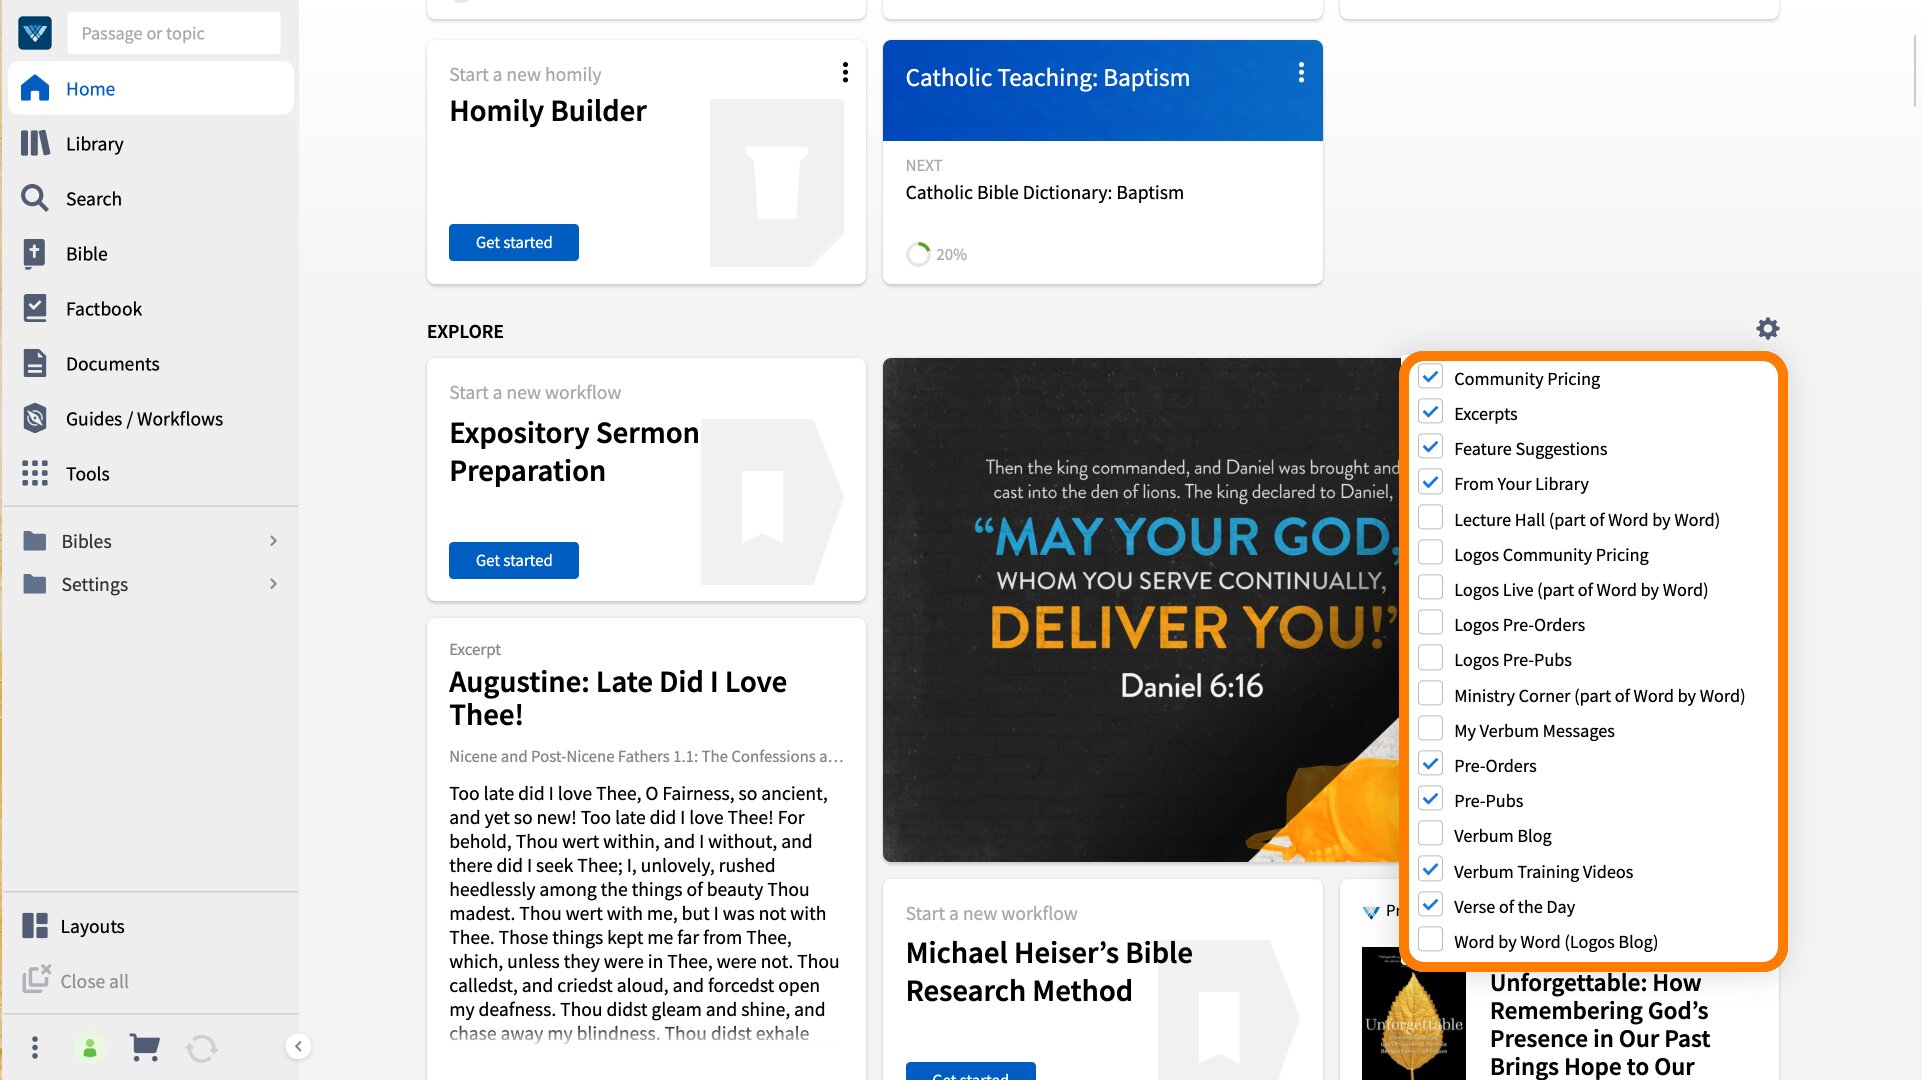Open the bottom-left three-dot menu

[35, 1047]
